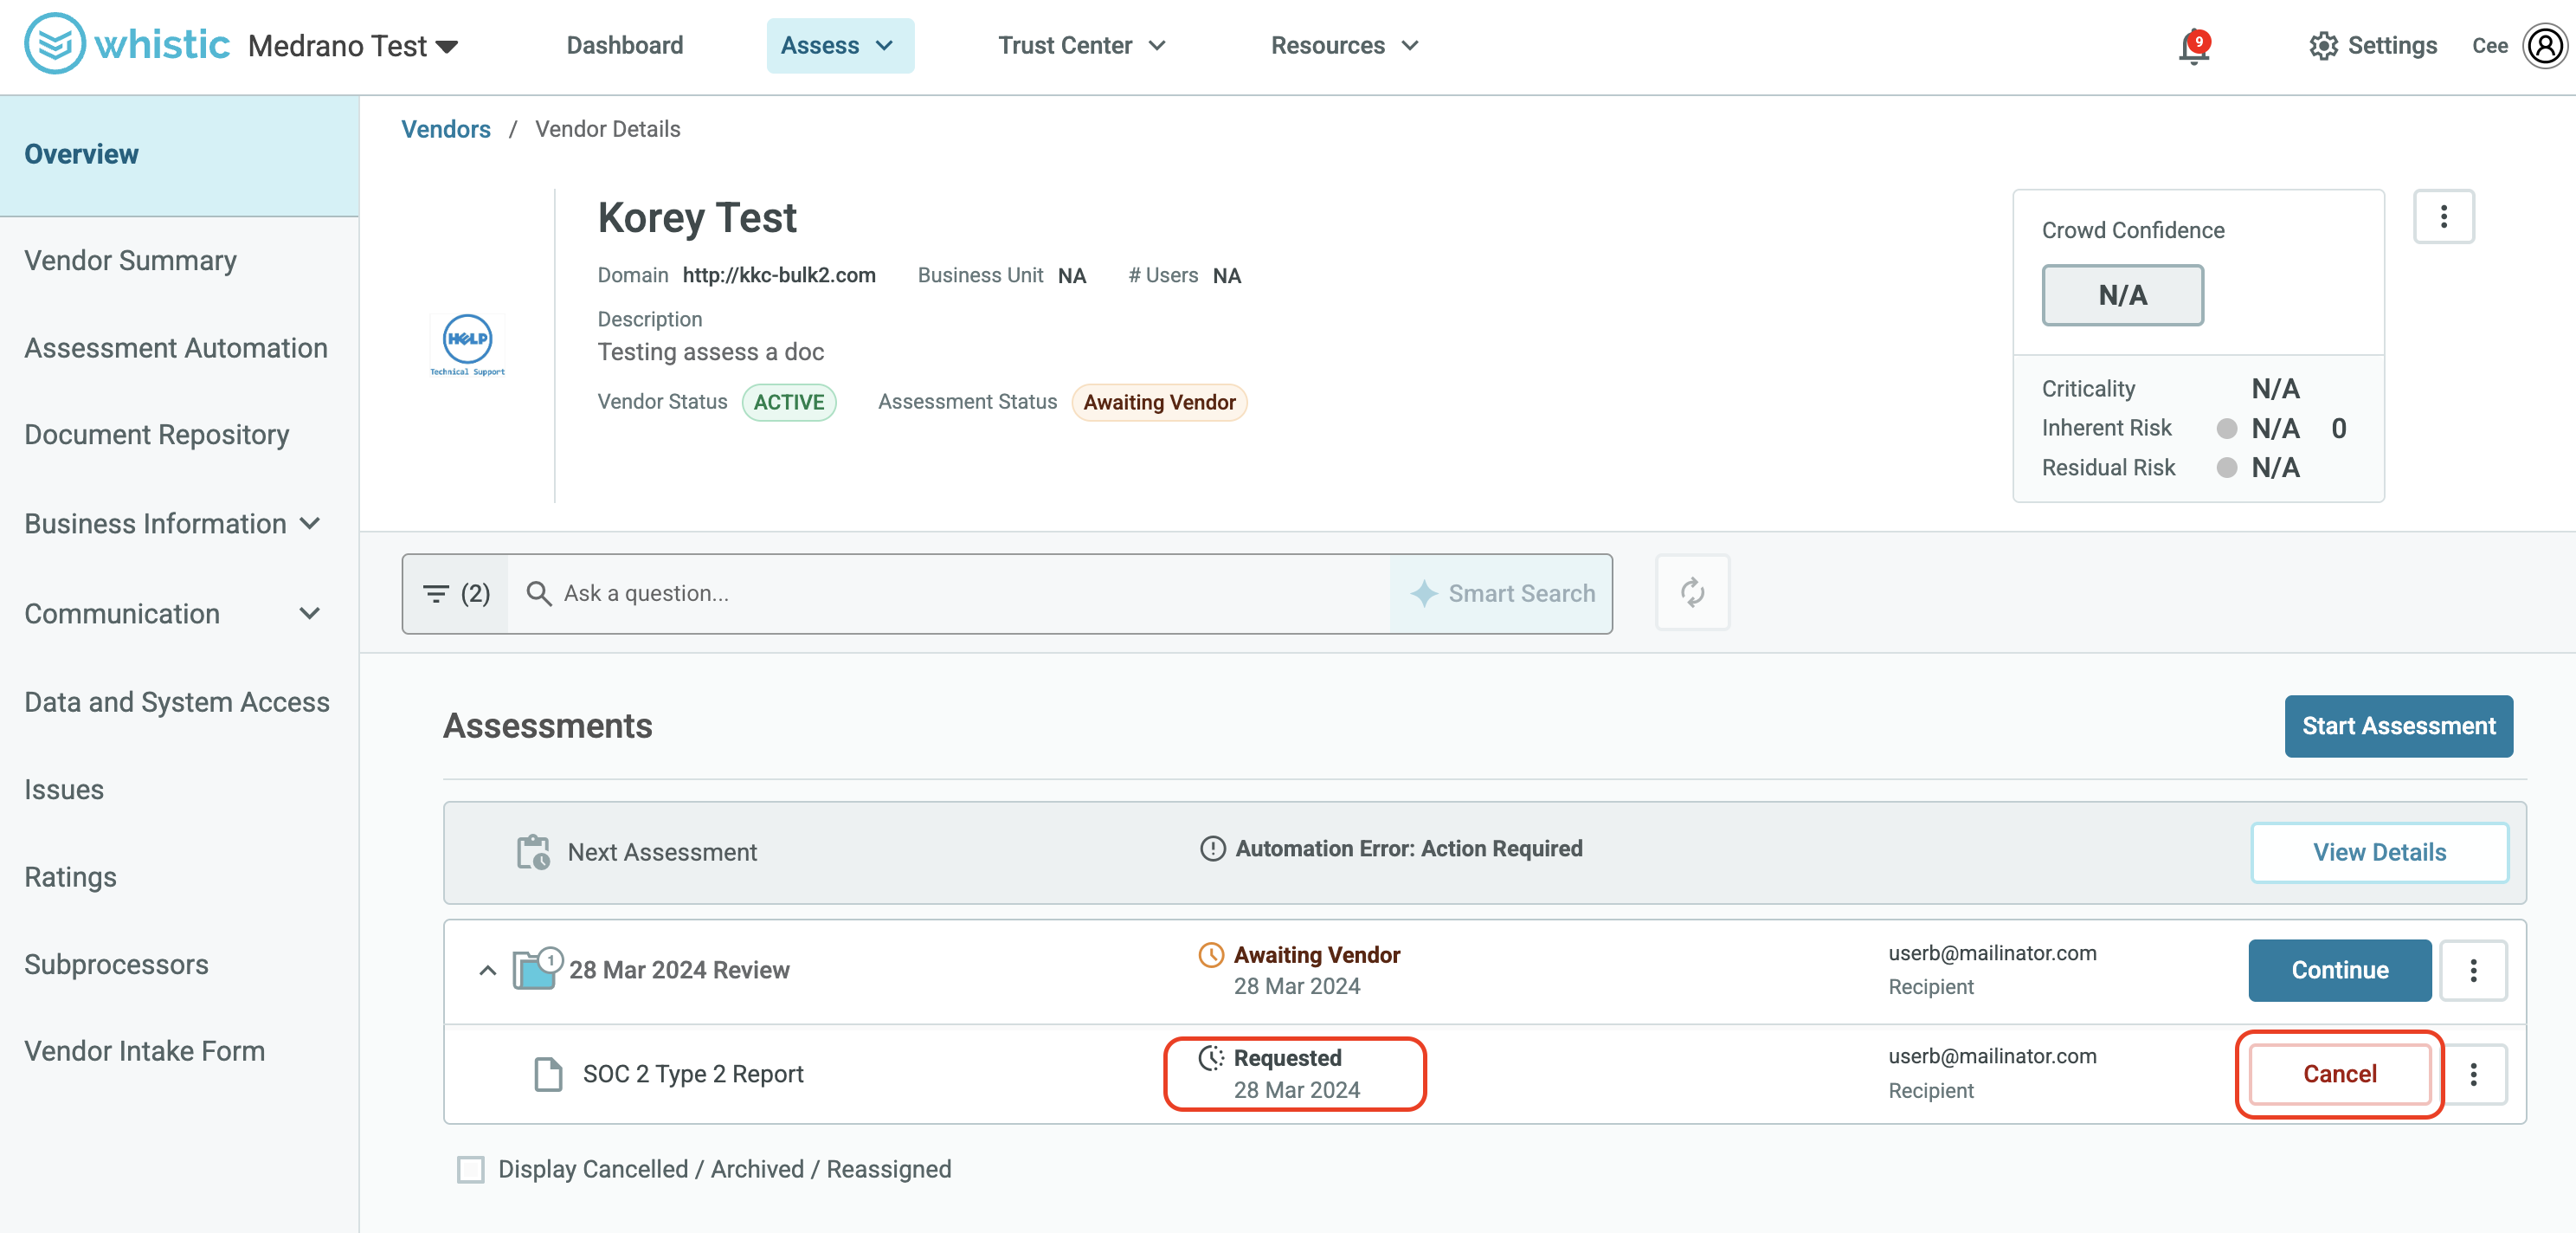Click Testing assess a doc description
This screenshot has width=2576, height=1233.
711,352
